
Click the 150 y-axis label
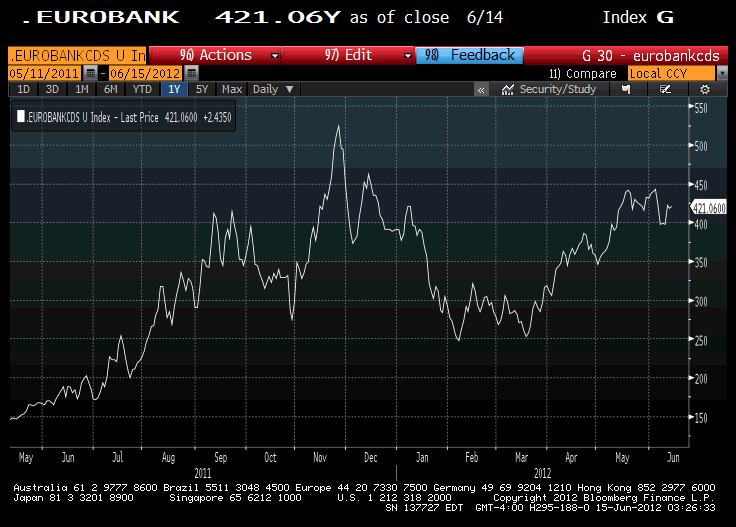(x=701, y=418)
